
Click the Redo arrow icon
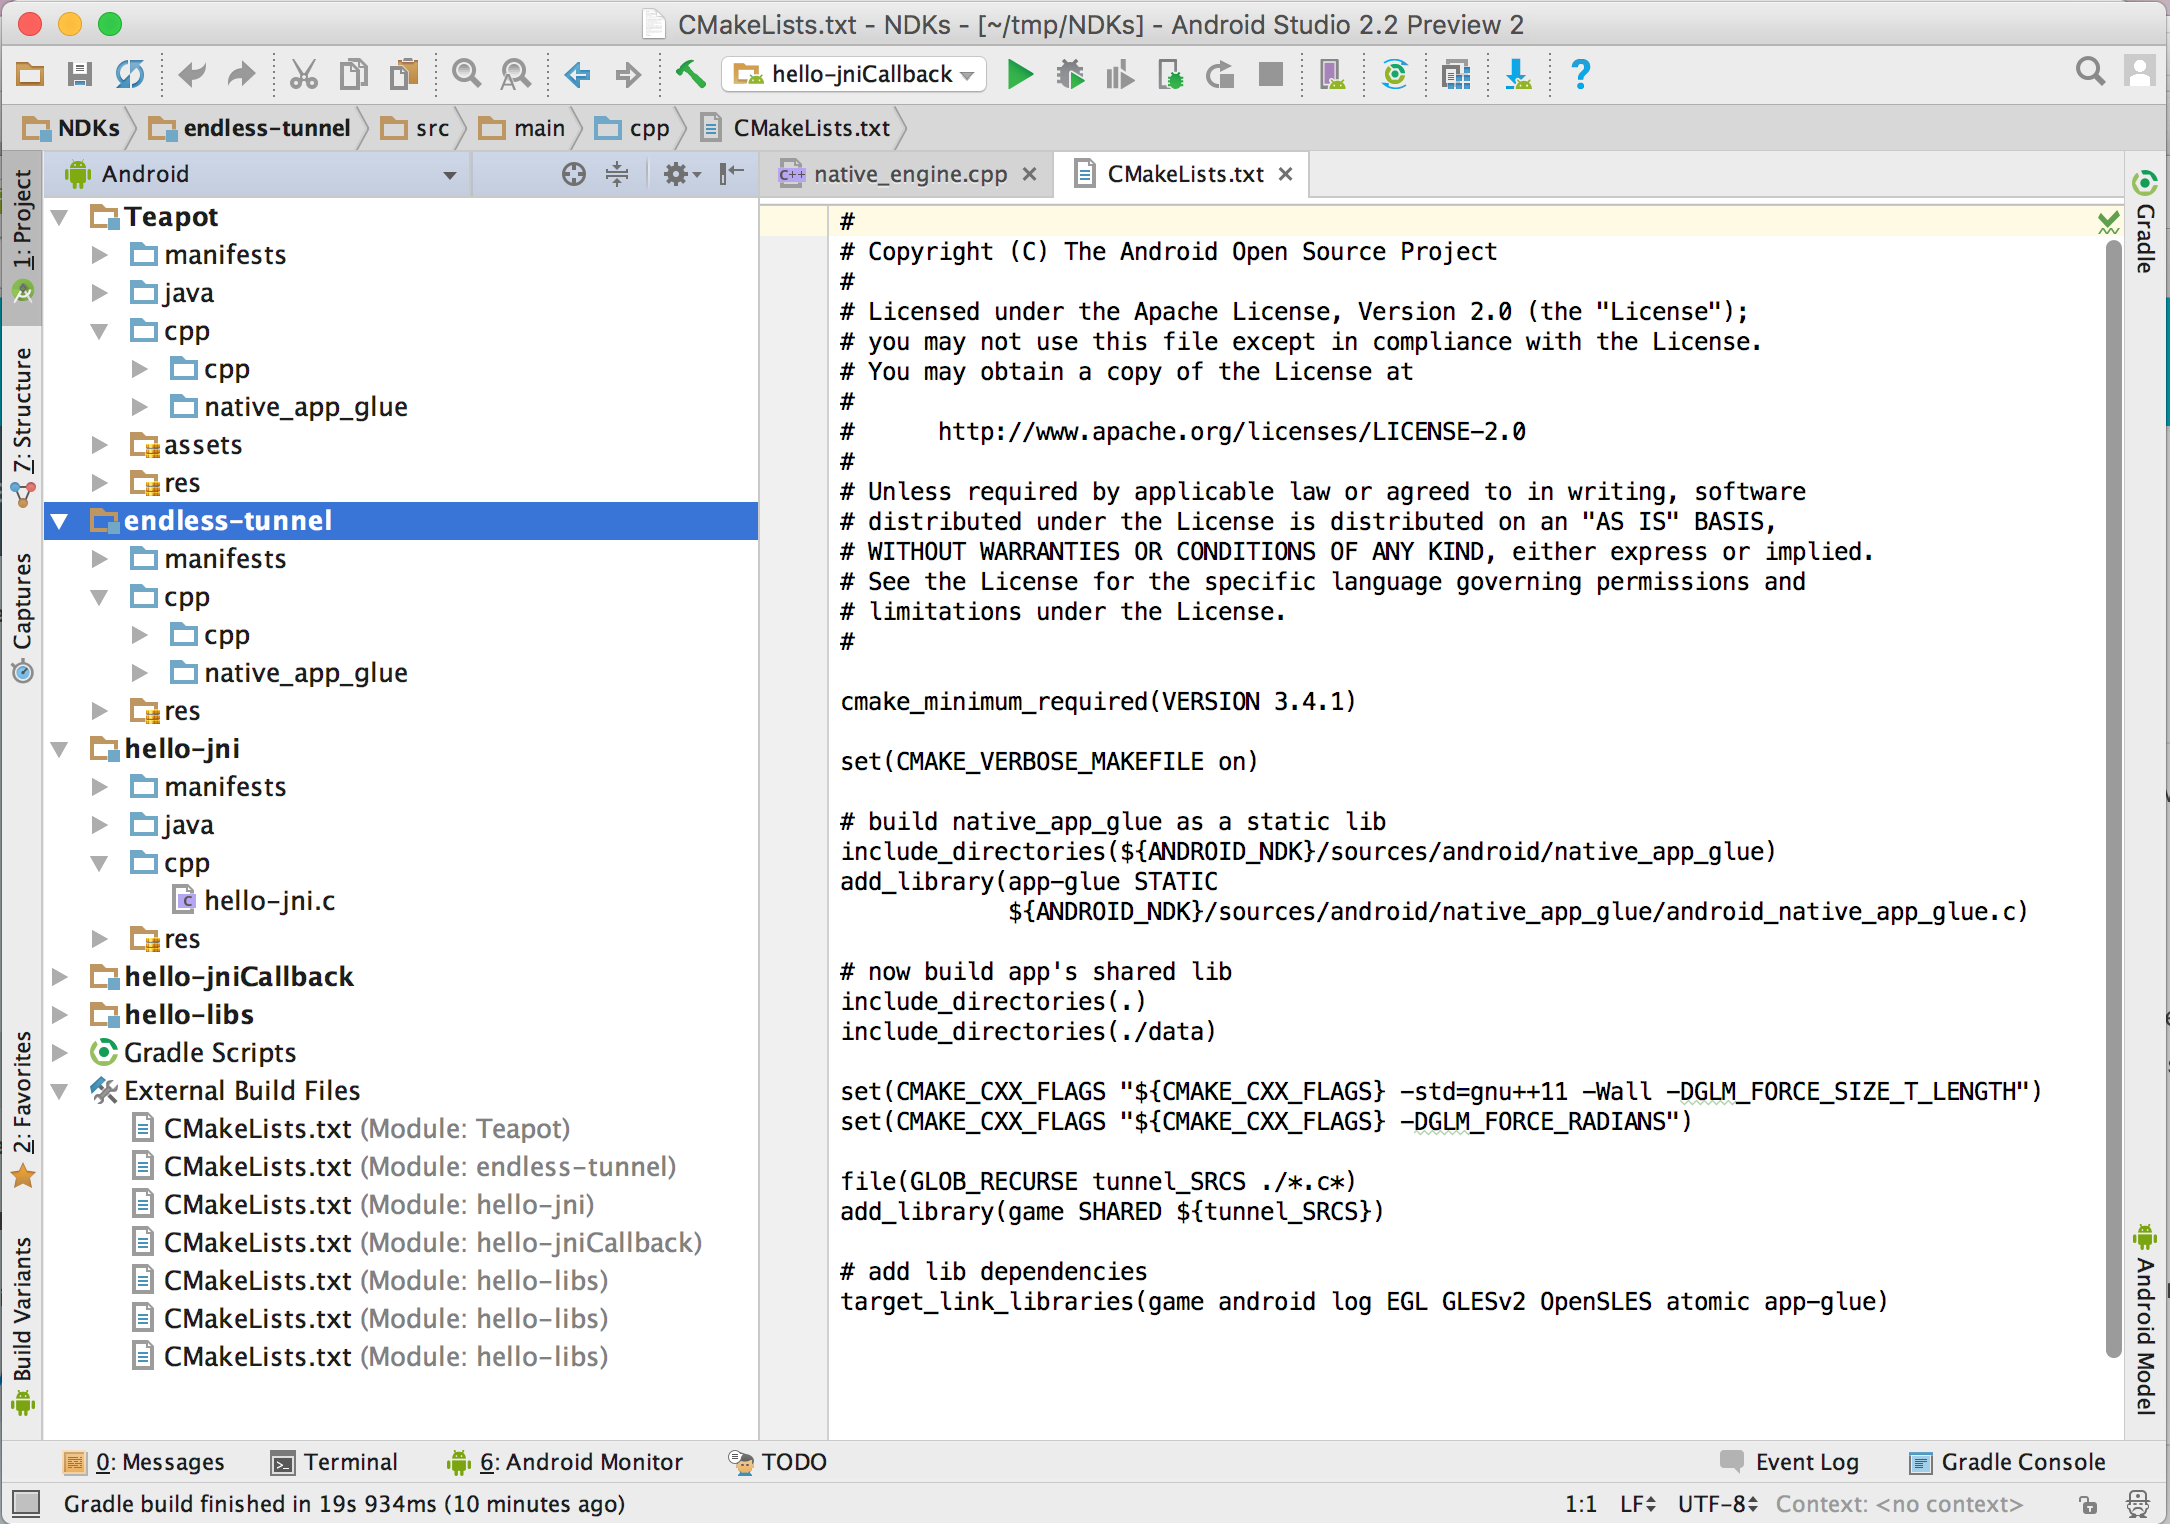click(x=241, y=74)
